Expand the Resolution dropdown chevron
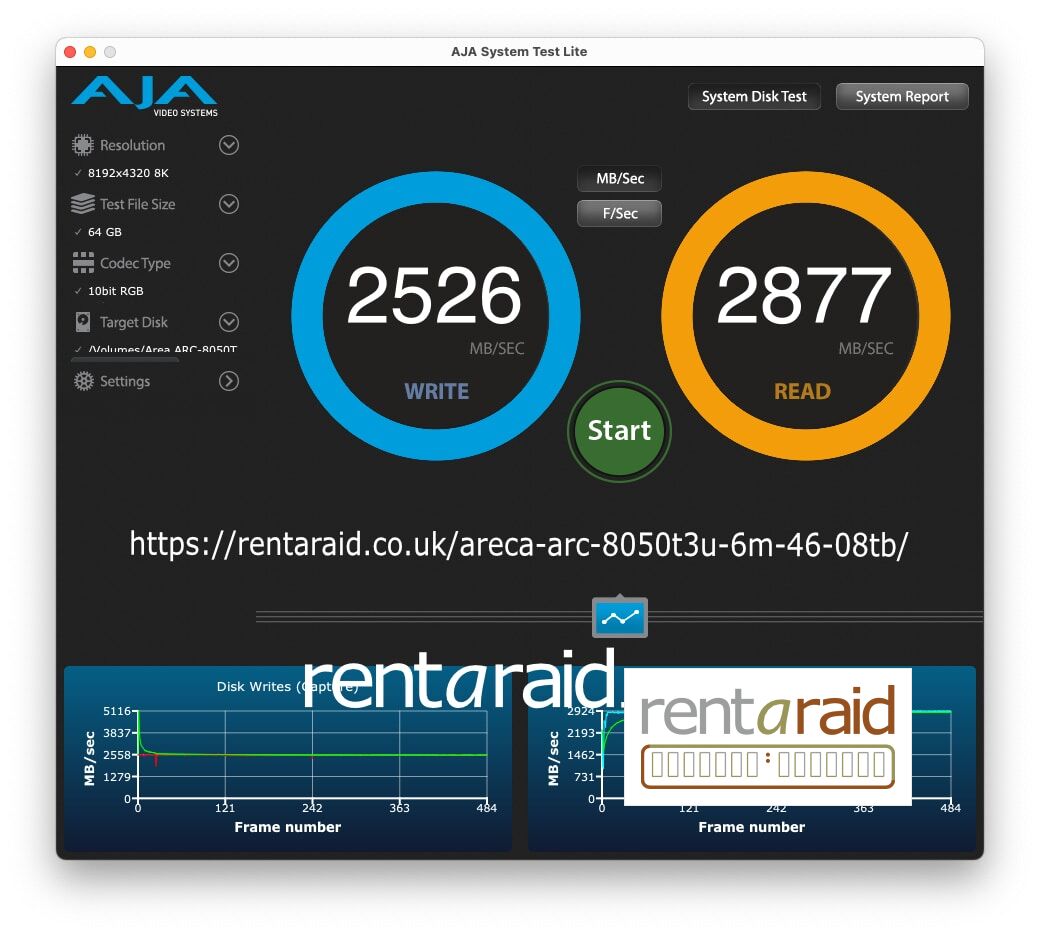The height and width of the screenshot is (934, 1040). (228, 144)
